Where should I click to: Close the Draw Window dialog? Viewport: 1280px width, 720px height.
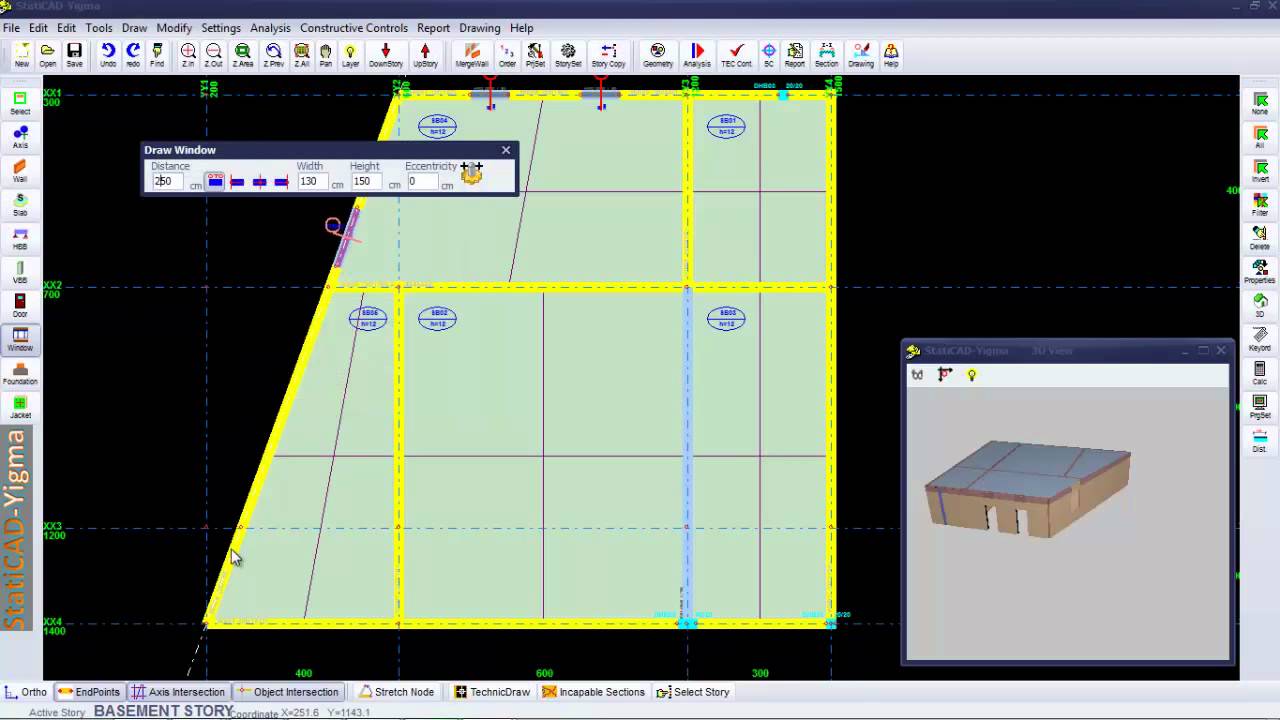(506, 150)
